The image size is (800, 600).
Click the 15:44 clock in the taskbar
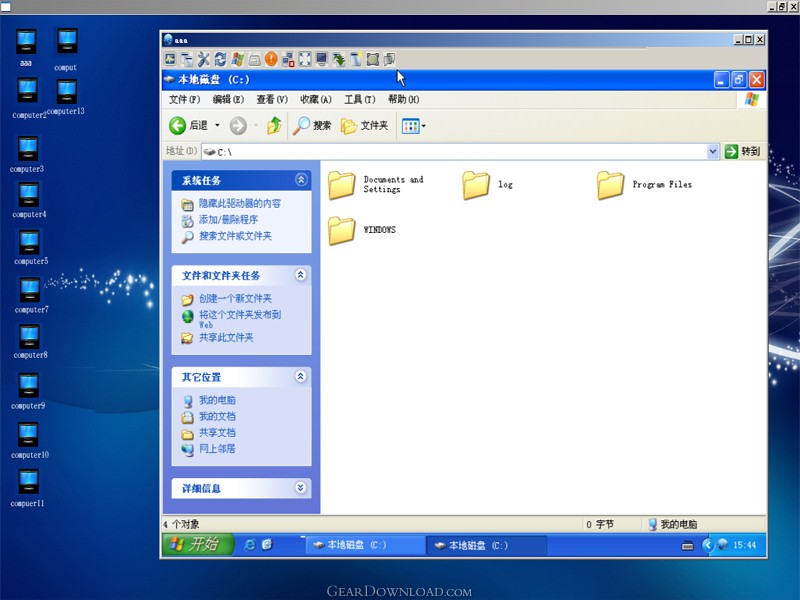[744, 545]
